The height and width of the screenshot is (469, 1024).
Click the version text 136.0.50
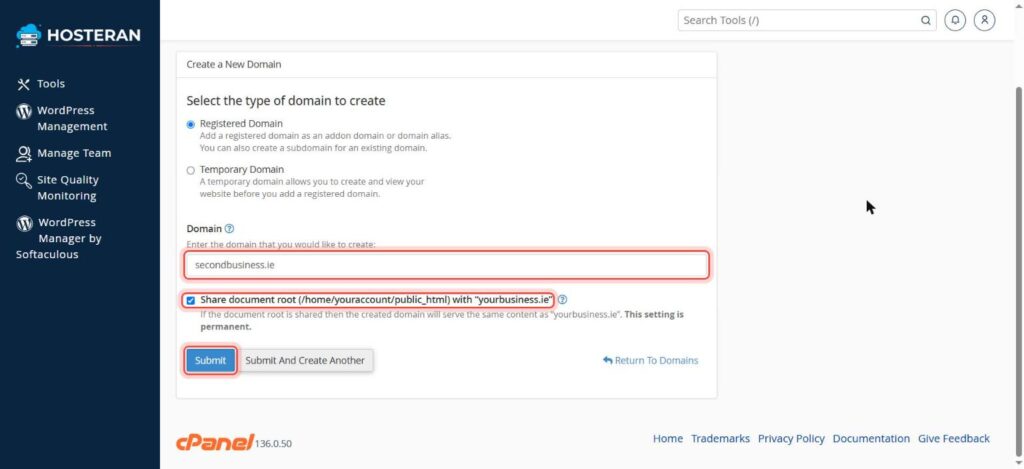[273, 444]
